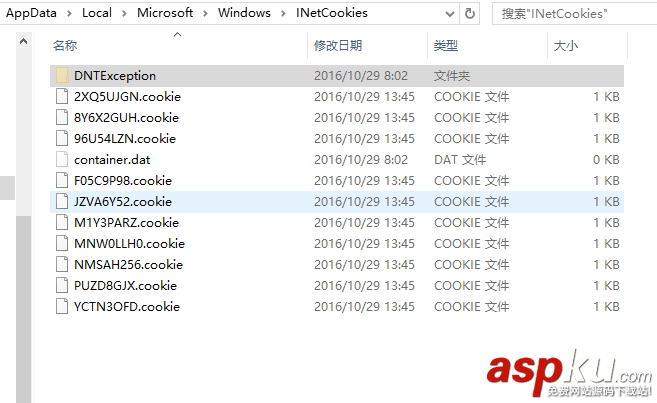This screenshot has height=403, width=657.
Task: Sort by the 大小 column header
Action: click(565, 46)
